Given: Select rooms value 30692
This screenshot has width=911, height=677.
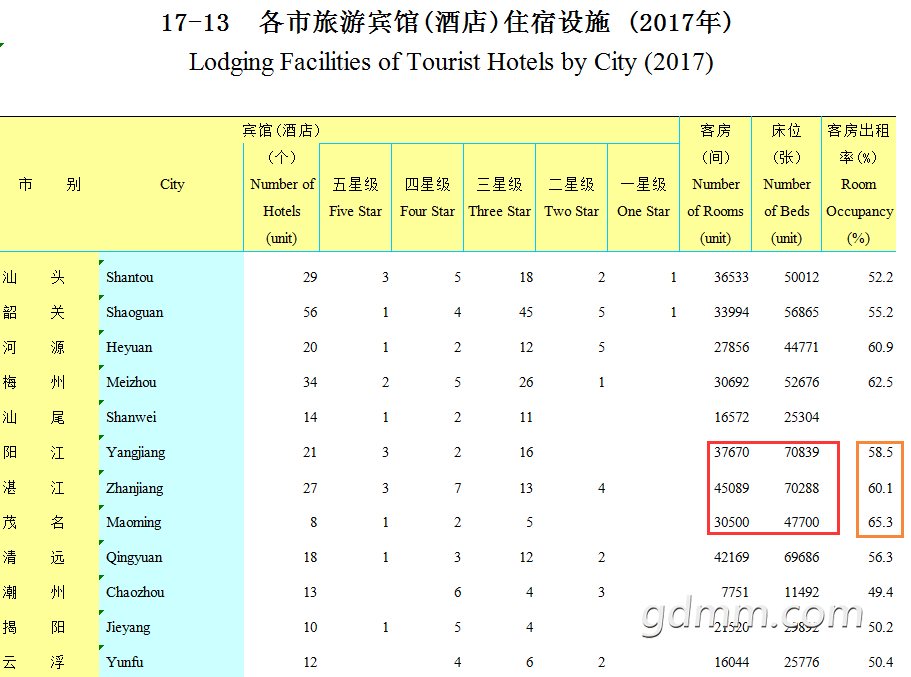Looking at the screenshot, I should click(x=731, y=382).
